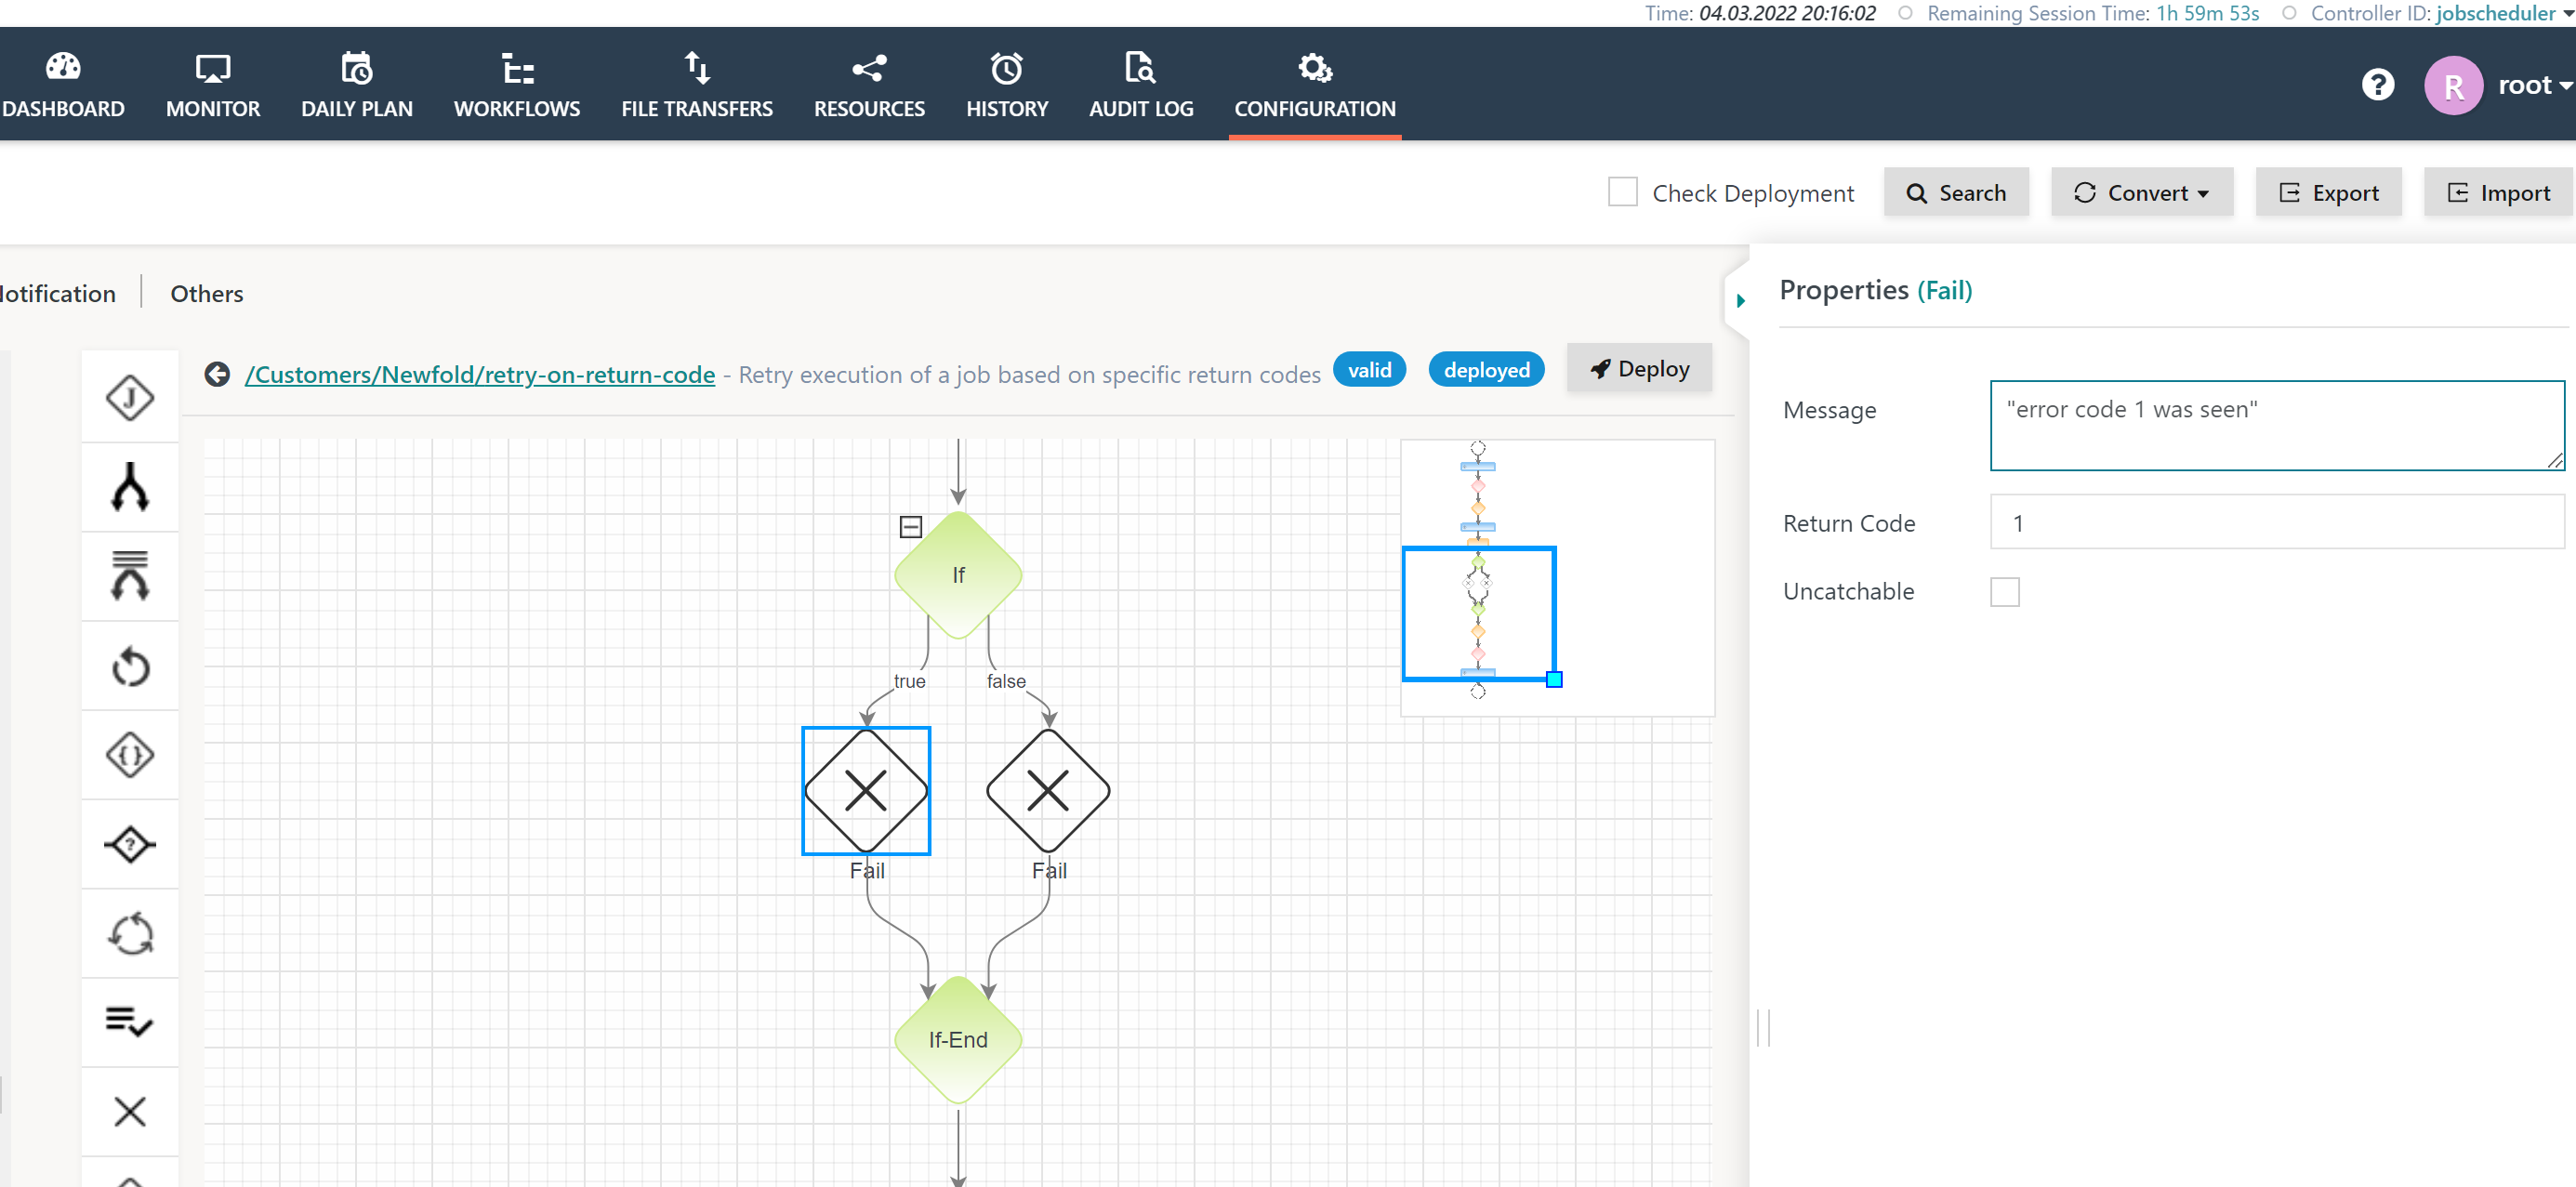Click the false branch label
Screen dimensions: 2576x1187
(1006, 681)
